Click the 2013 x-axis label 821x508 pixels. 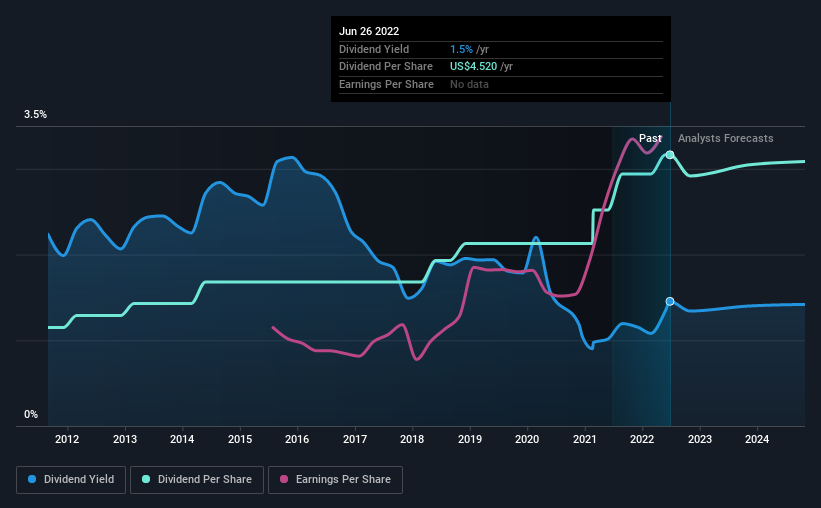125,439
